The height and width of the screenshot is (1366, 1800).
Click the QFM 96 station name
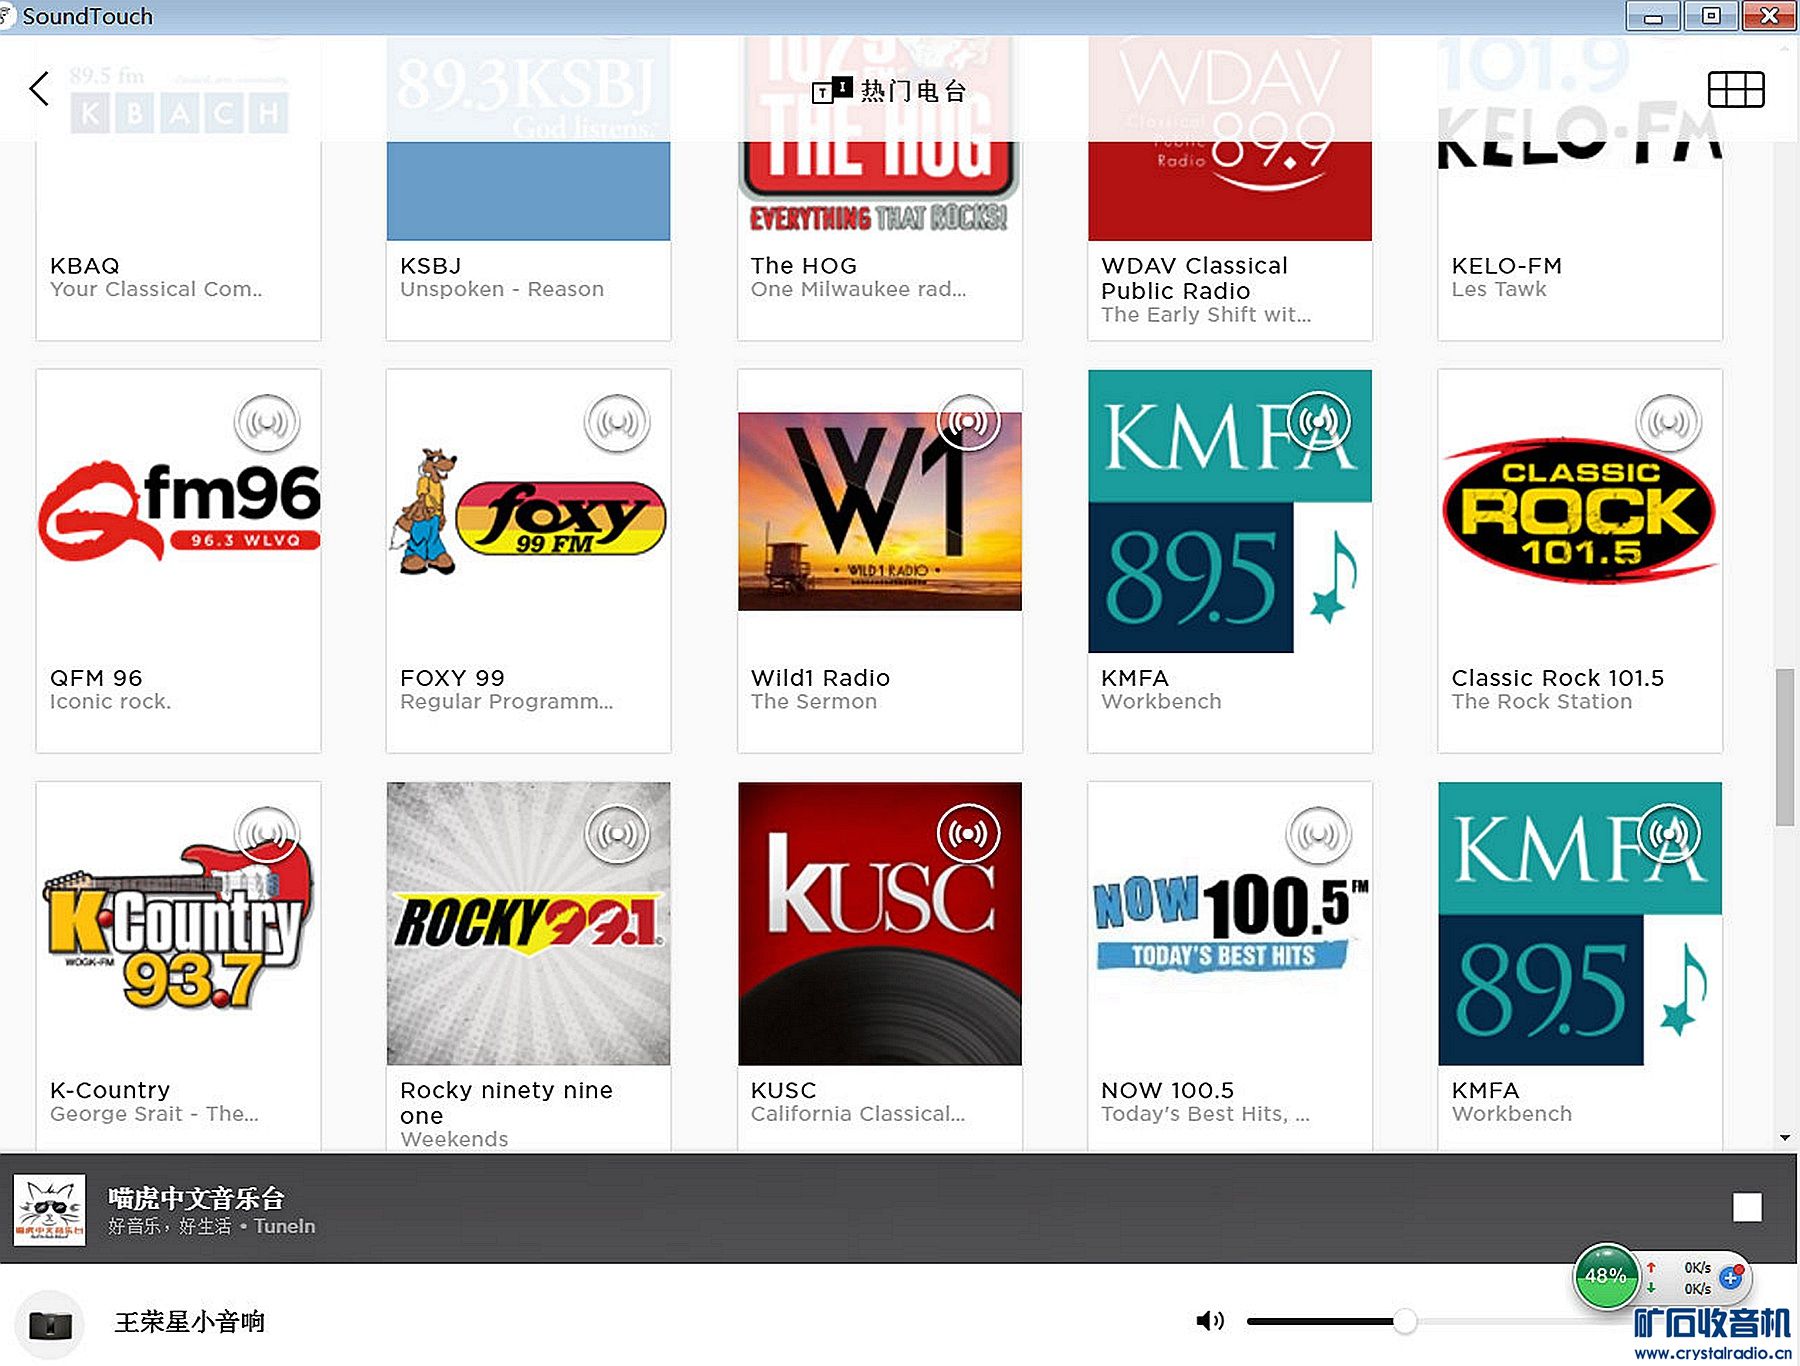(96, 678)
